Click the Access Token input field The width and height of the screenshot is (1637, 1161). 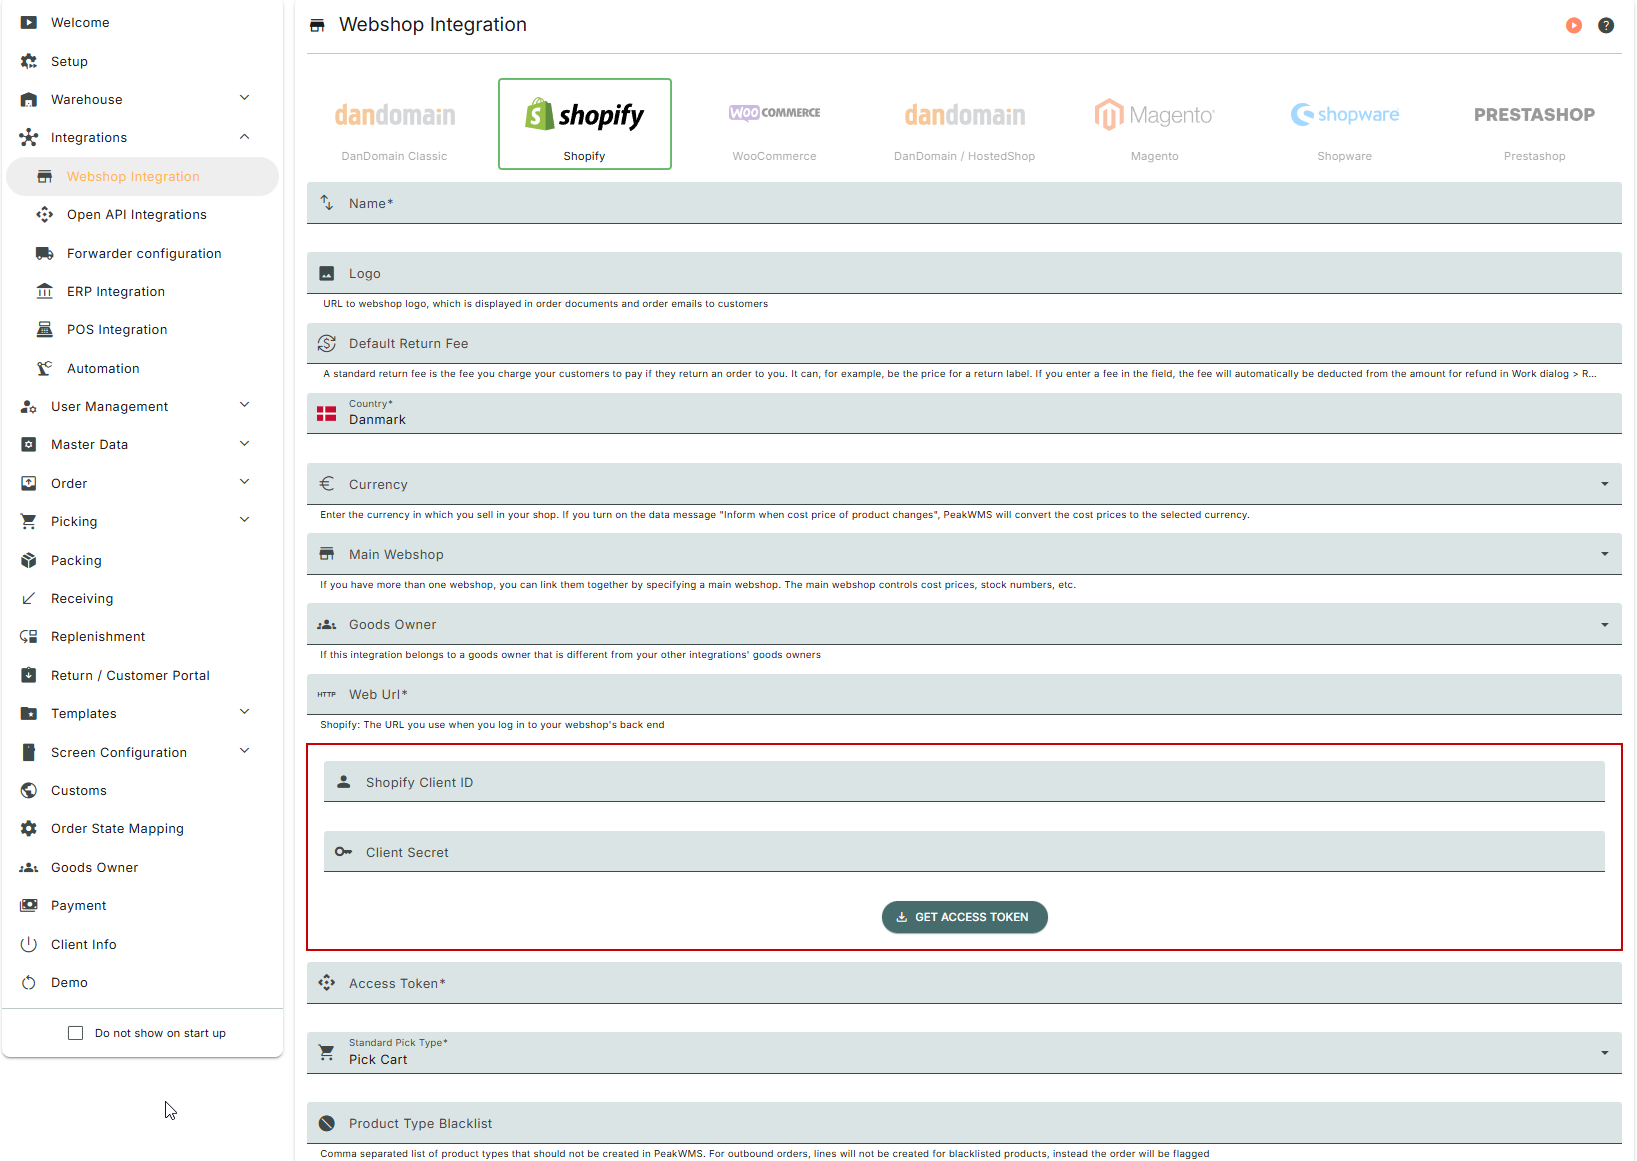click(x=964, y=983)
